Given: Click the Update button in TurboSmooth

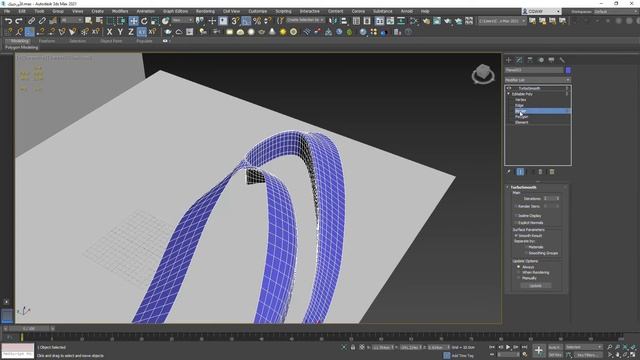Looking at the screenshot, I should (535, 286).
